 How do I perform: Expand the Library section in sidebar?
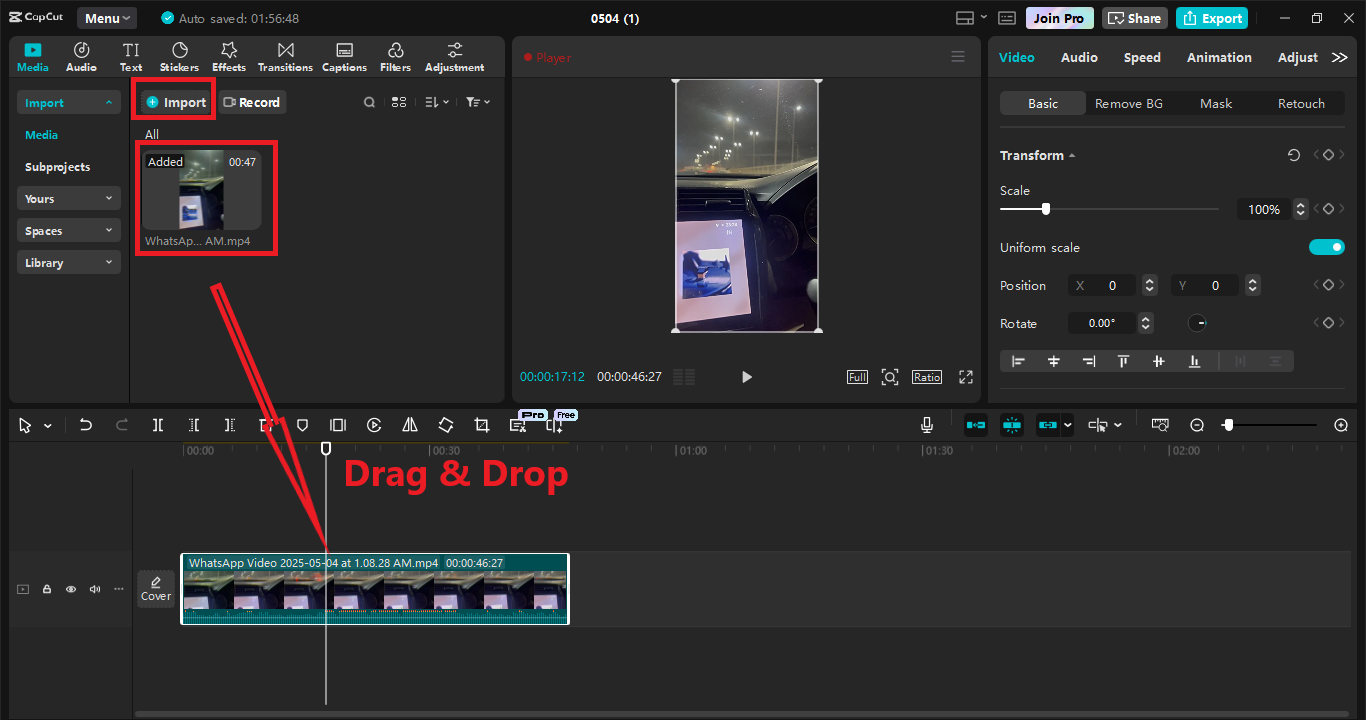pyautogui.click(x=68, y=263)
